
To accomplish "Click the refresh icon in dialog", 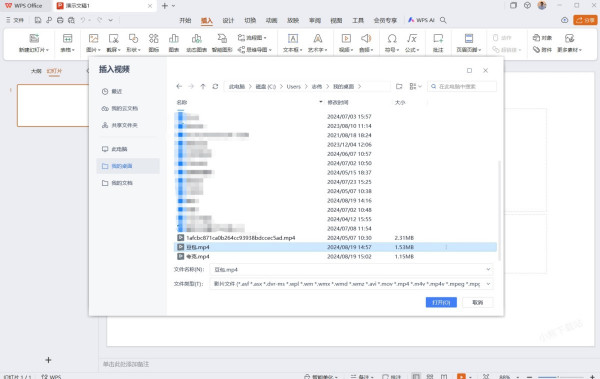I will click(x=215, y=87).
